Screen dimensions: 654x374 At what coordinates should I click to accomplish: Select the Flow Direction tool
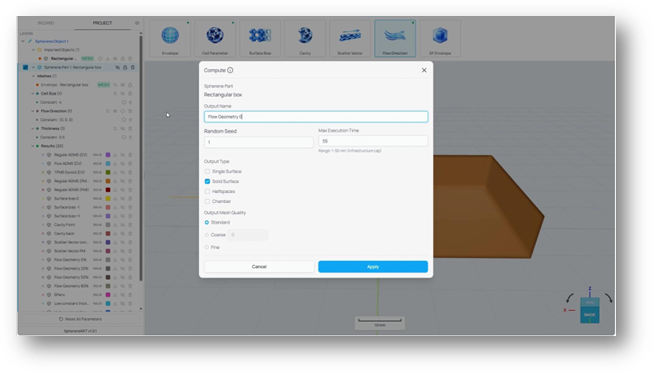tap(395, 38)
